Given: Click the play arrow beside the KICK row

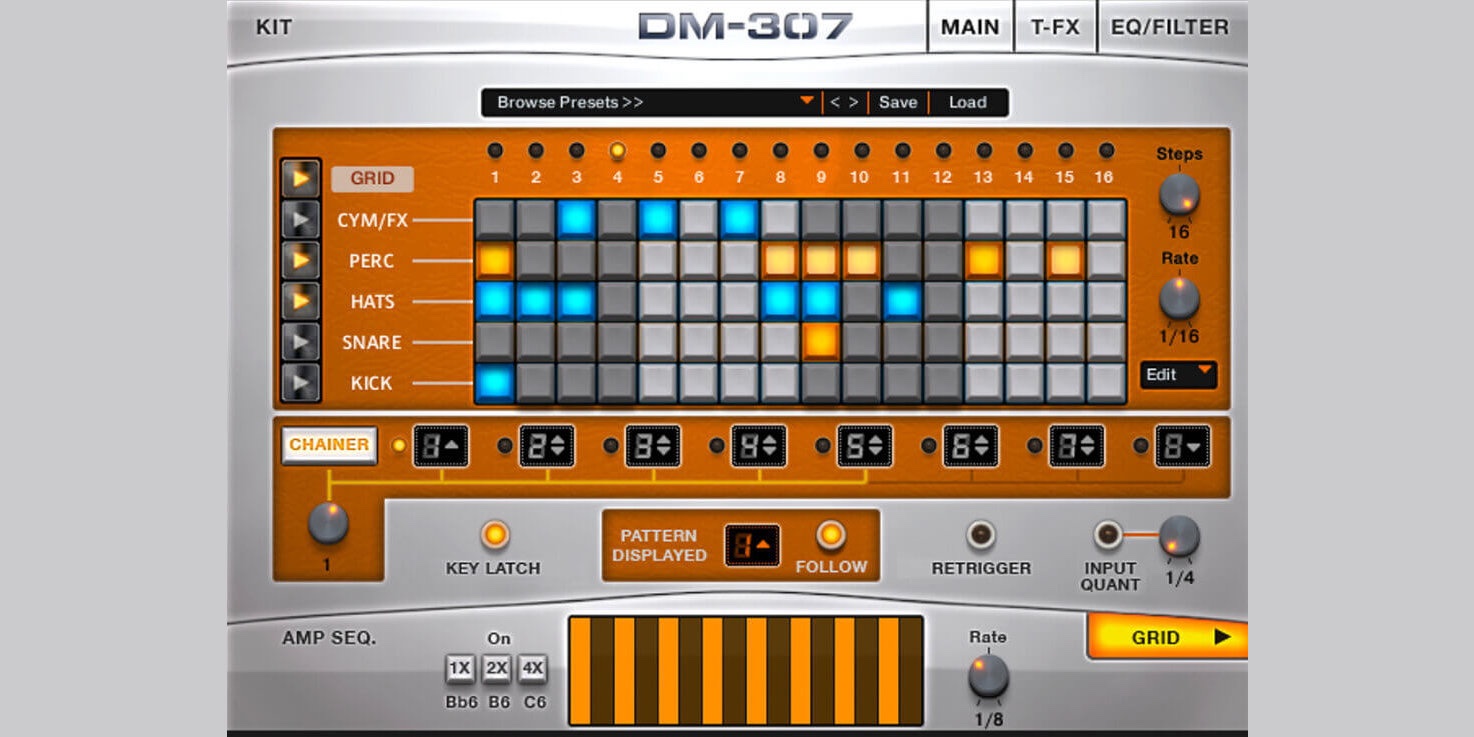Looking at the screenshot, I should point(301,382).
